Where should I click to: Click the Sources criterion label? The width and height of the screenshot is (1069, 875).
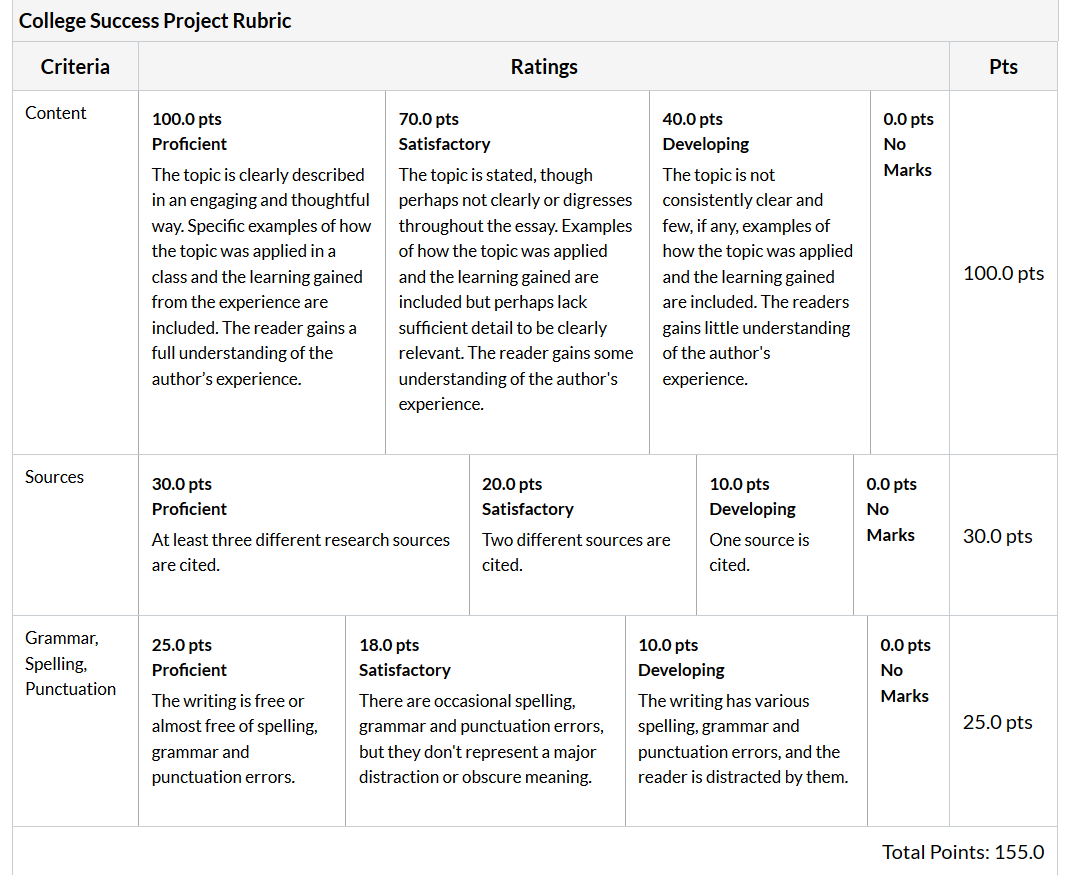click(x=55, y=477)
